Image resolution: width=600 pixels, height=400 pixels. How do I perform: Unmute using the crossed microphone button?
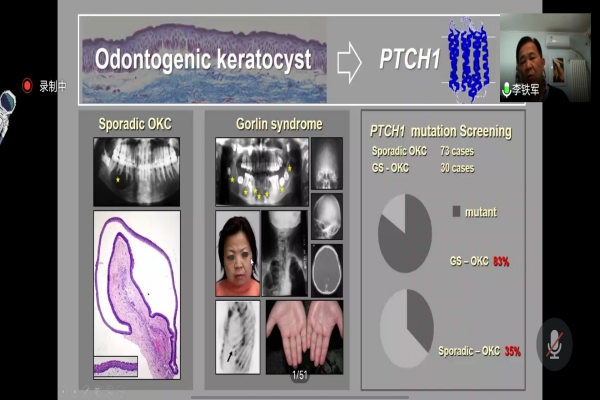click(554, 344)
